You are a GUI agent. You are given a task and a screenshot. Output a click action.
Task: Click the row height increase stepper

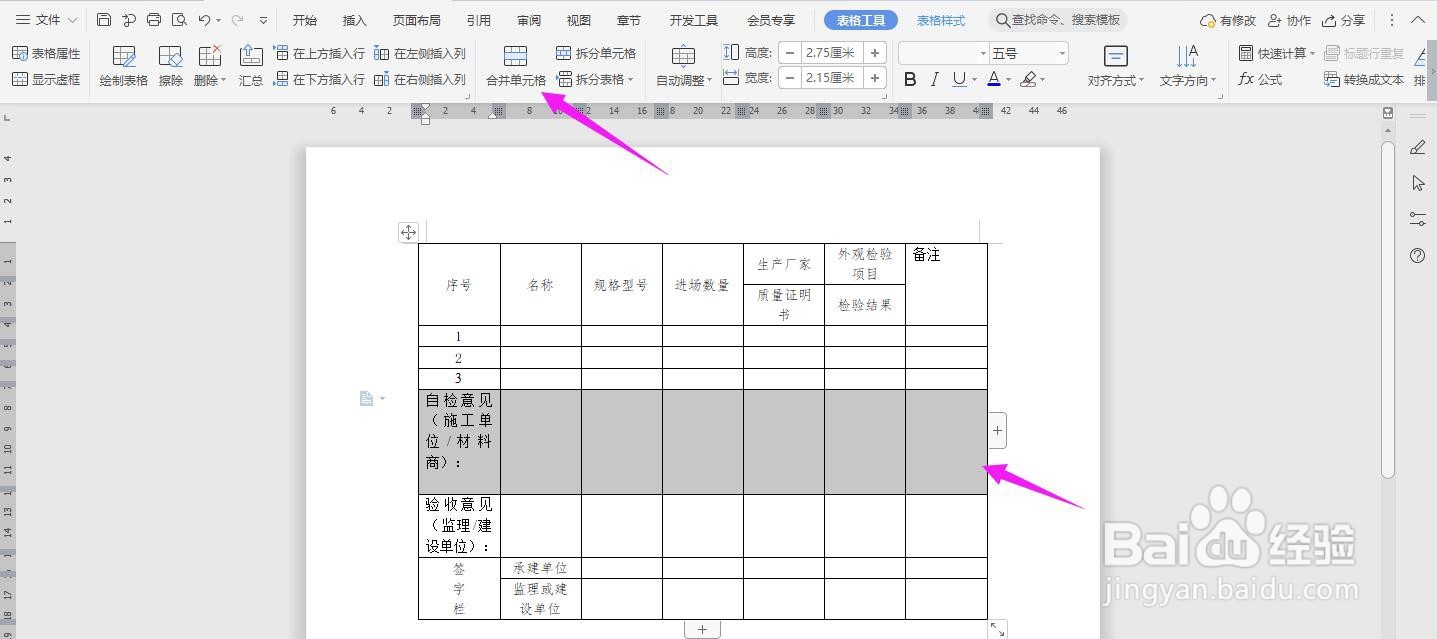point(875,52)
